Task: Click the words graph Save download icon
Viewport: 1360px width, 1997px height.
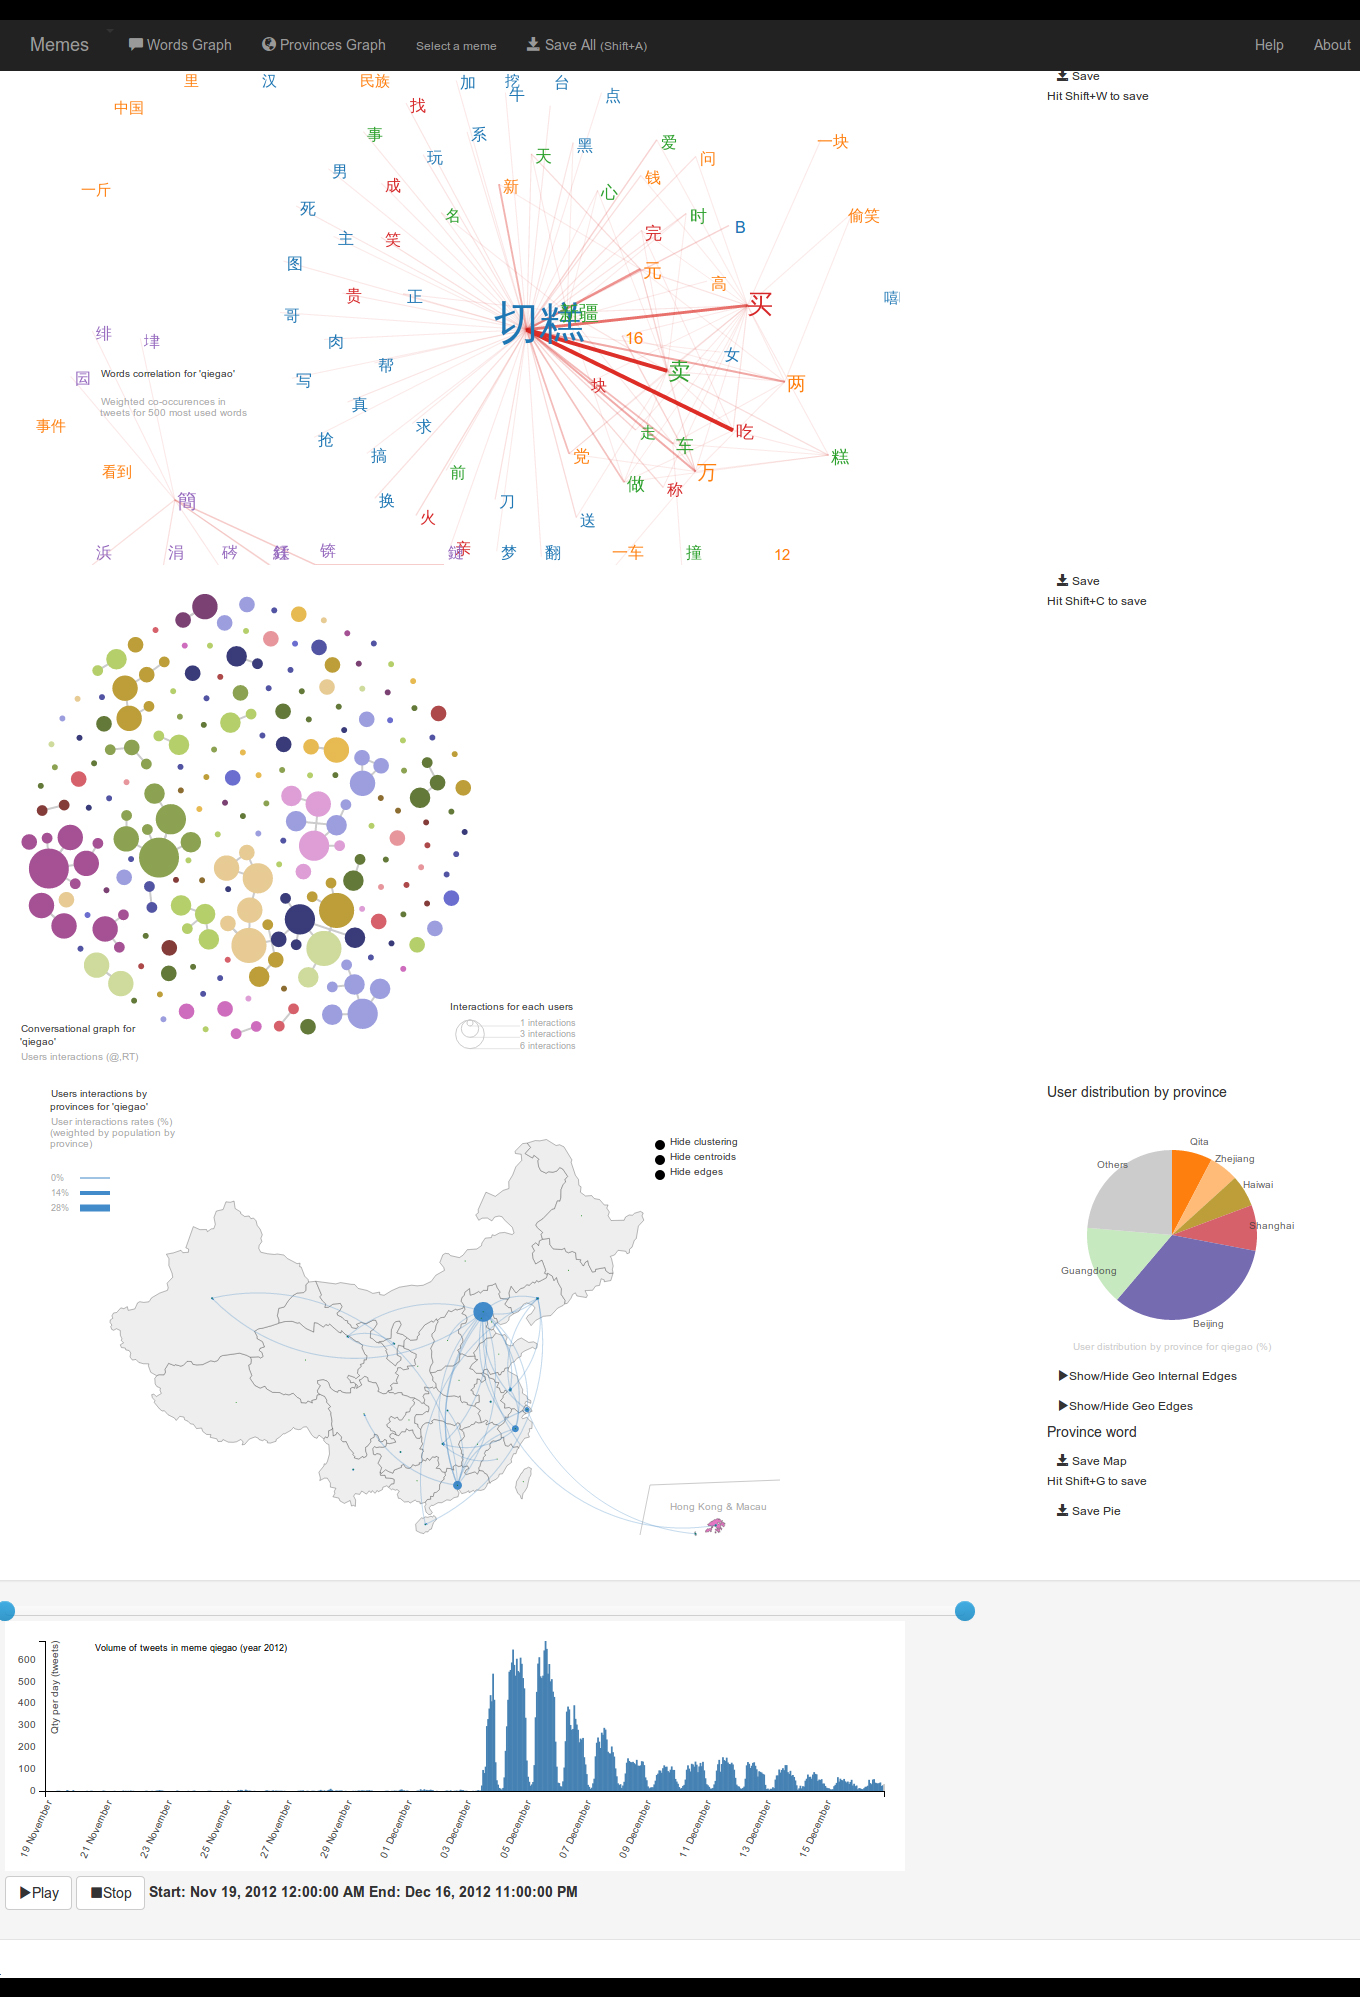Action: tap(1062, 76)
